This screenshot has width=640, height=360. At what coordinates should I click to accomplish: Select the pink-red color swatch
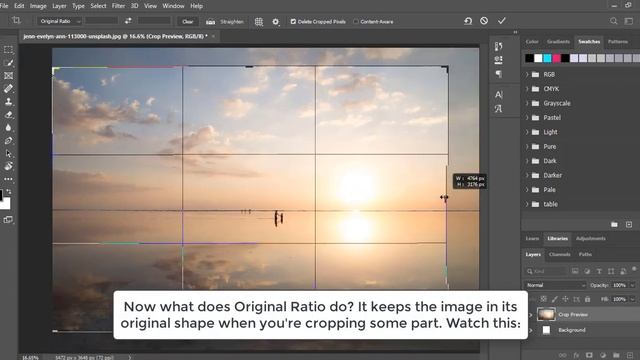556,58
